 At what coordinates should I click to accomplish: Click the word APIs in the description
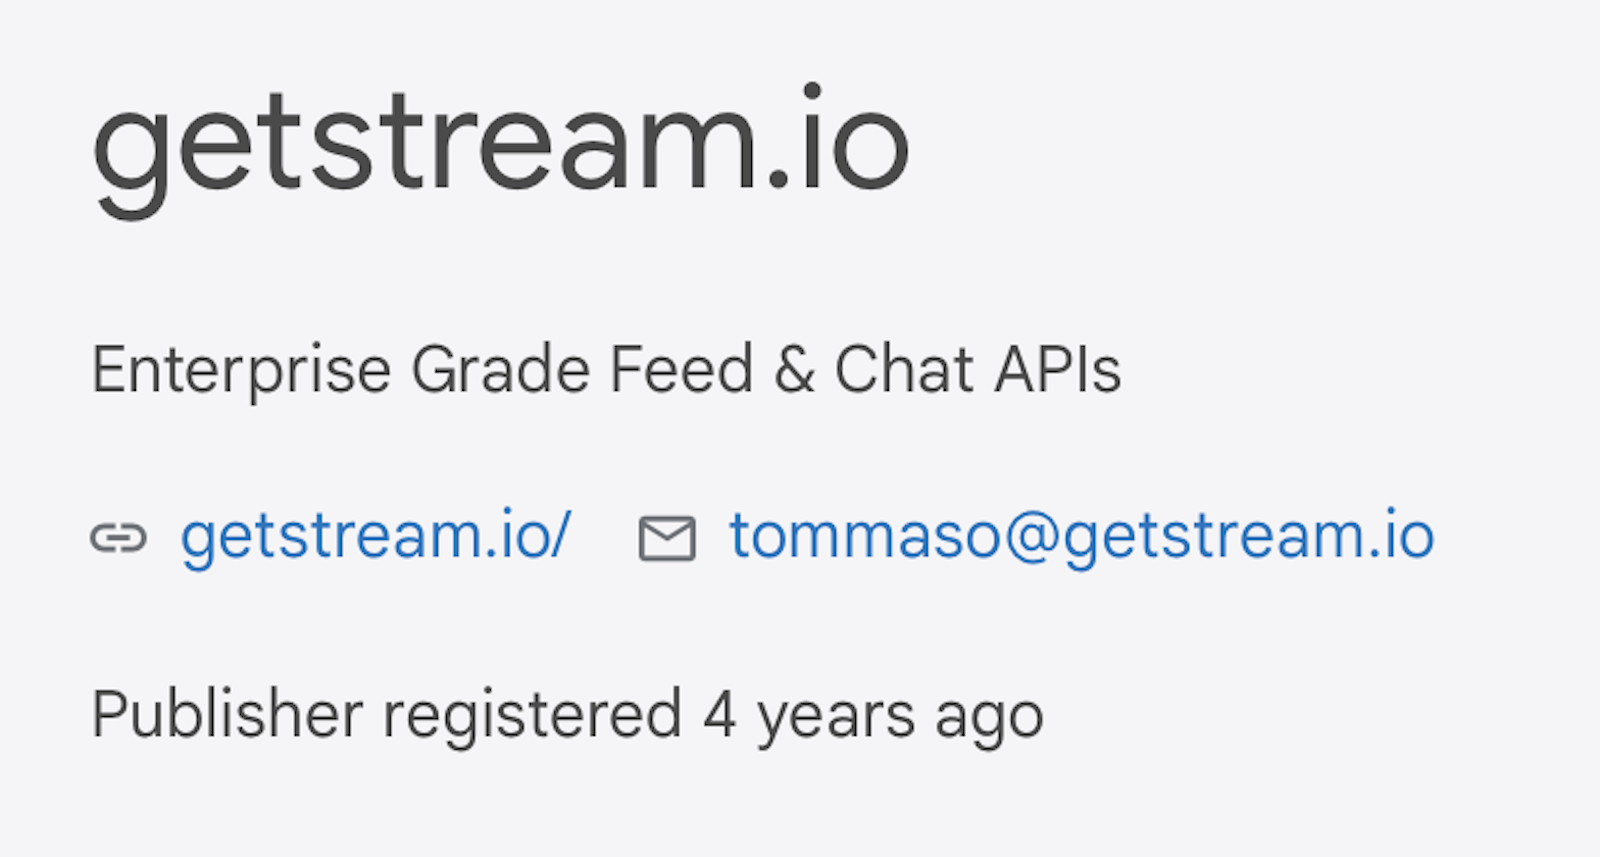1058,370
